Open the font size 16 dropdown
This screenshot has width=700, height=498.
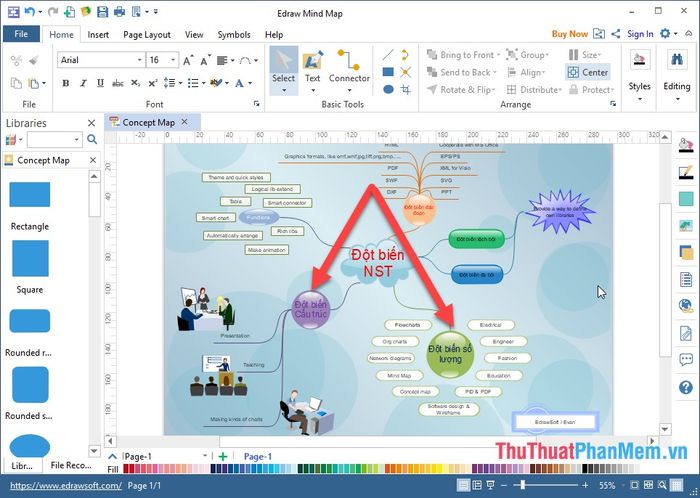pyautogui.click(x=173, y=60)
